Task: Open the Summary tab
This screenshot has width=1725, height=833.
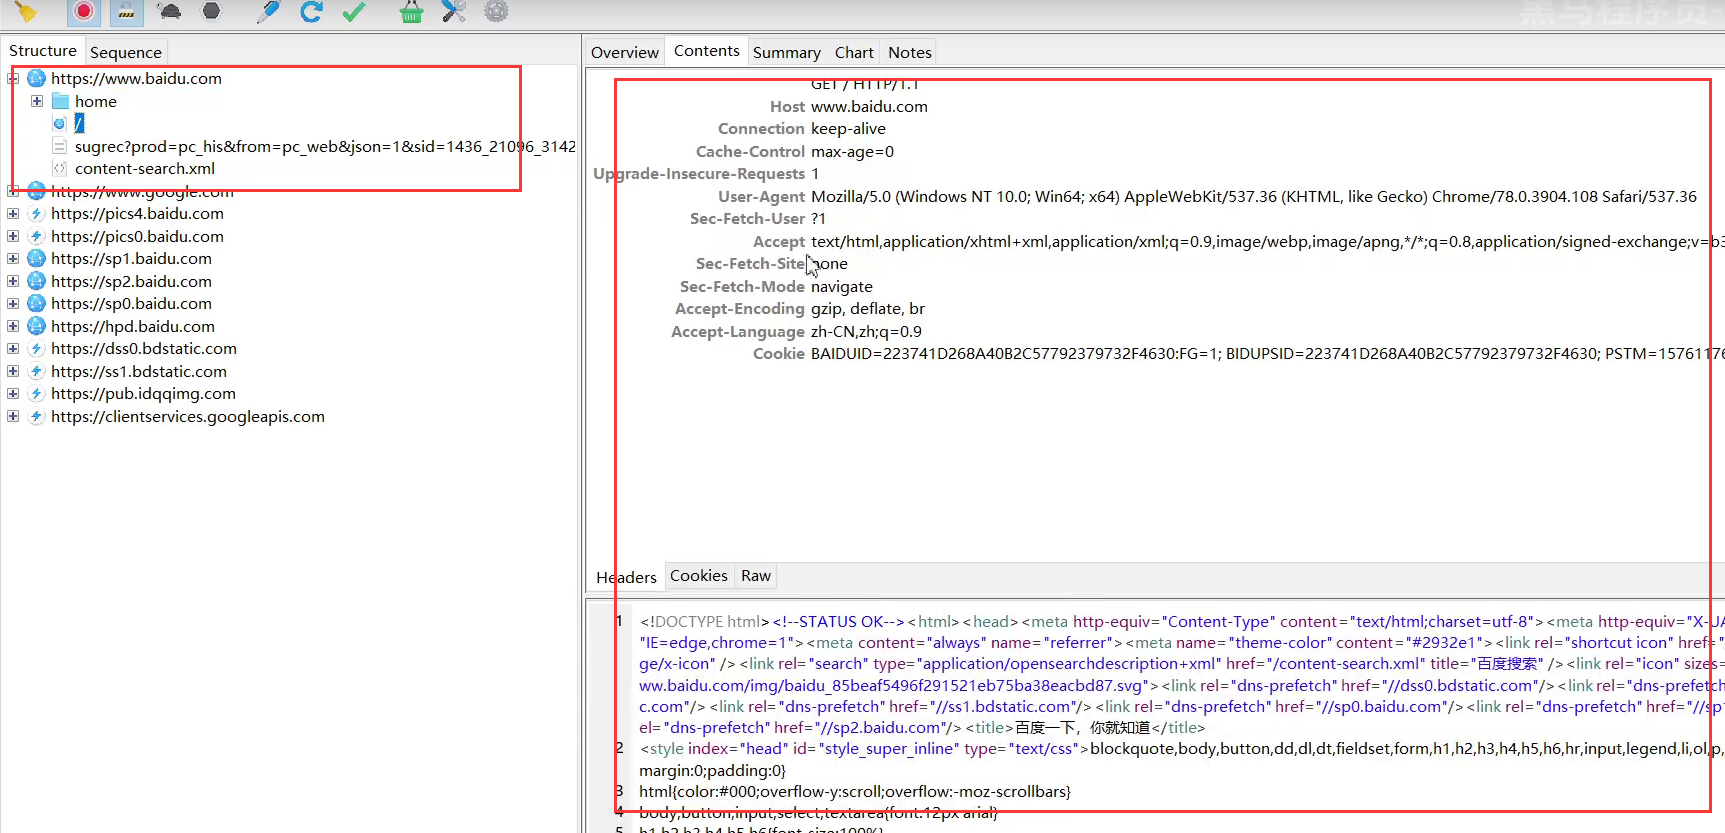Action: [x=787, y=52]
